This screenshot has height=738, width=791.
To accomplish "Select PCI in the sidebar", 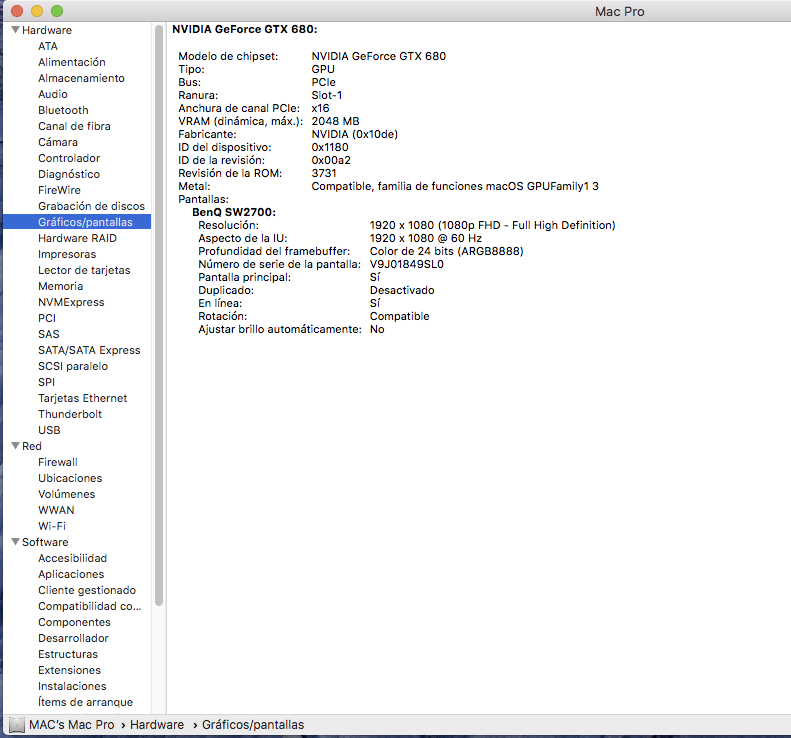I will click(x=47, y=318).
